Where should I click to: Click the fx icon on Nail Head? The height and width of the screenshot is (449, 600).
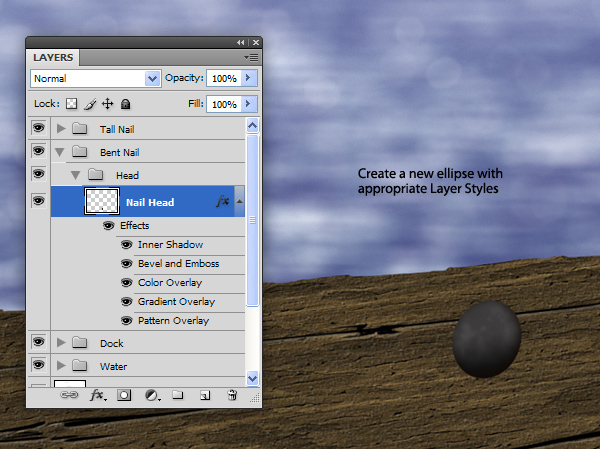[x=223, y=201]
